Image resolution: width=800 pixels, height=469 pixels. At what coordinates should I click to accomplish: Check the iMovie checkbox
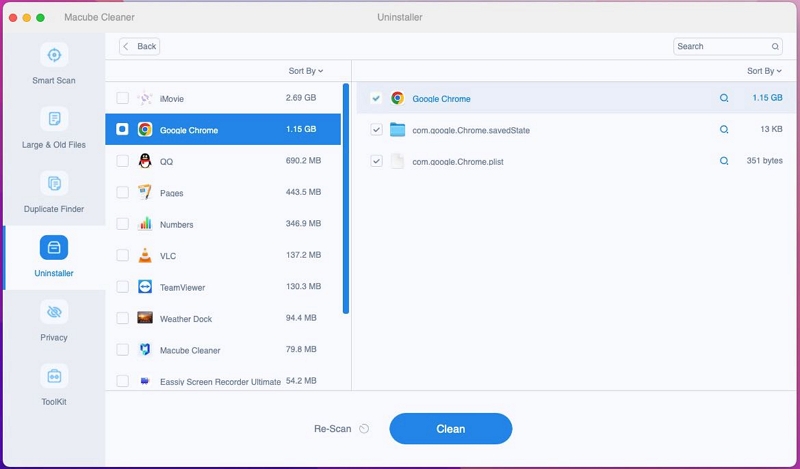coord(122,98)
